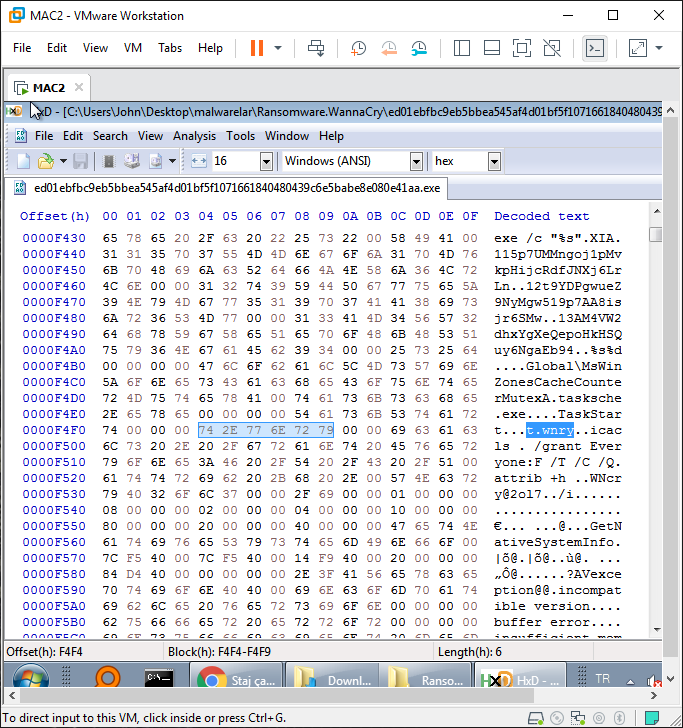
Task: Enter full screen mode in VMware
Action: click(522, 48)
